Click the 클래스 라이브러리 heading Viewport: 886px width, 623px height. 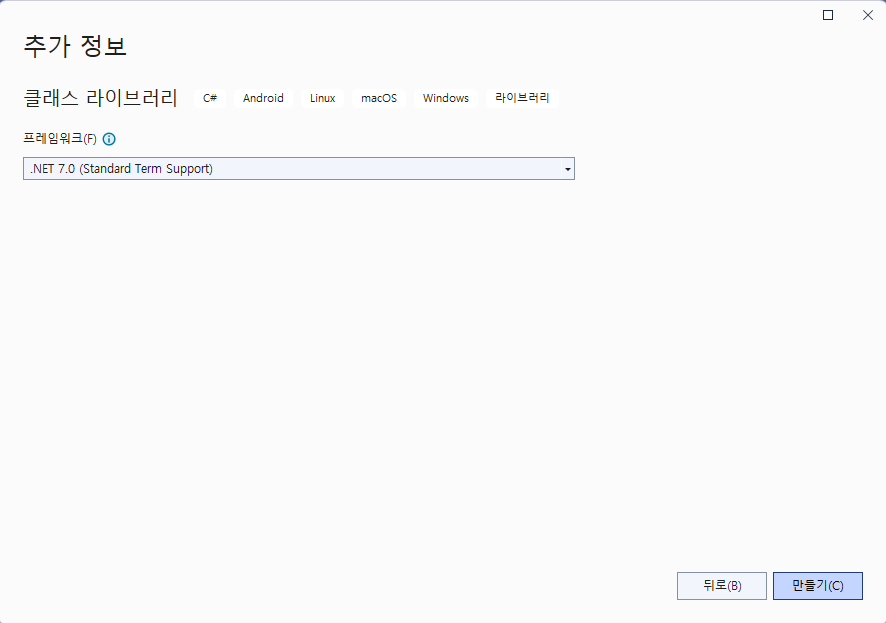coord(100,97)
